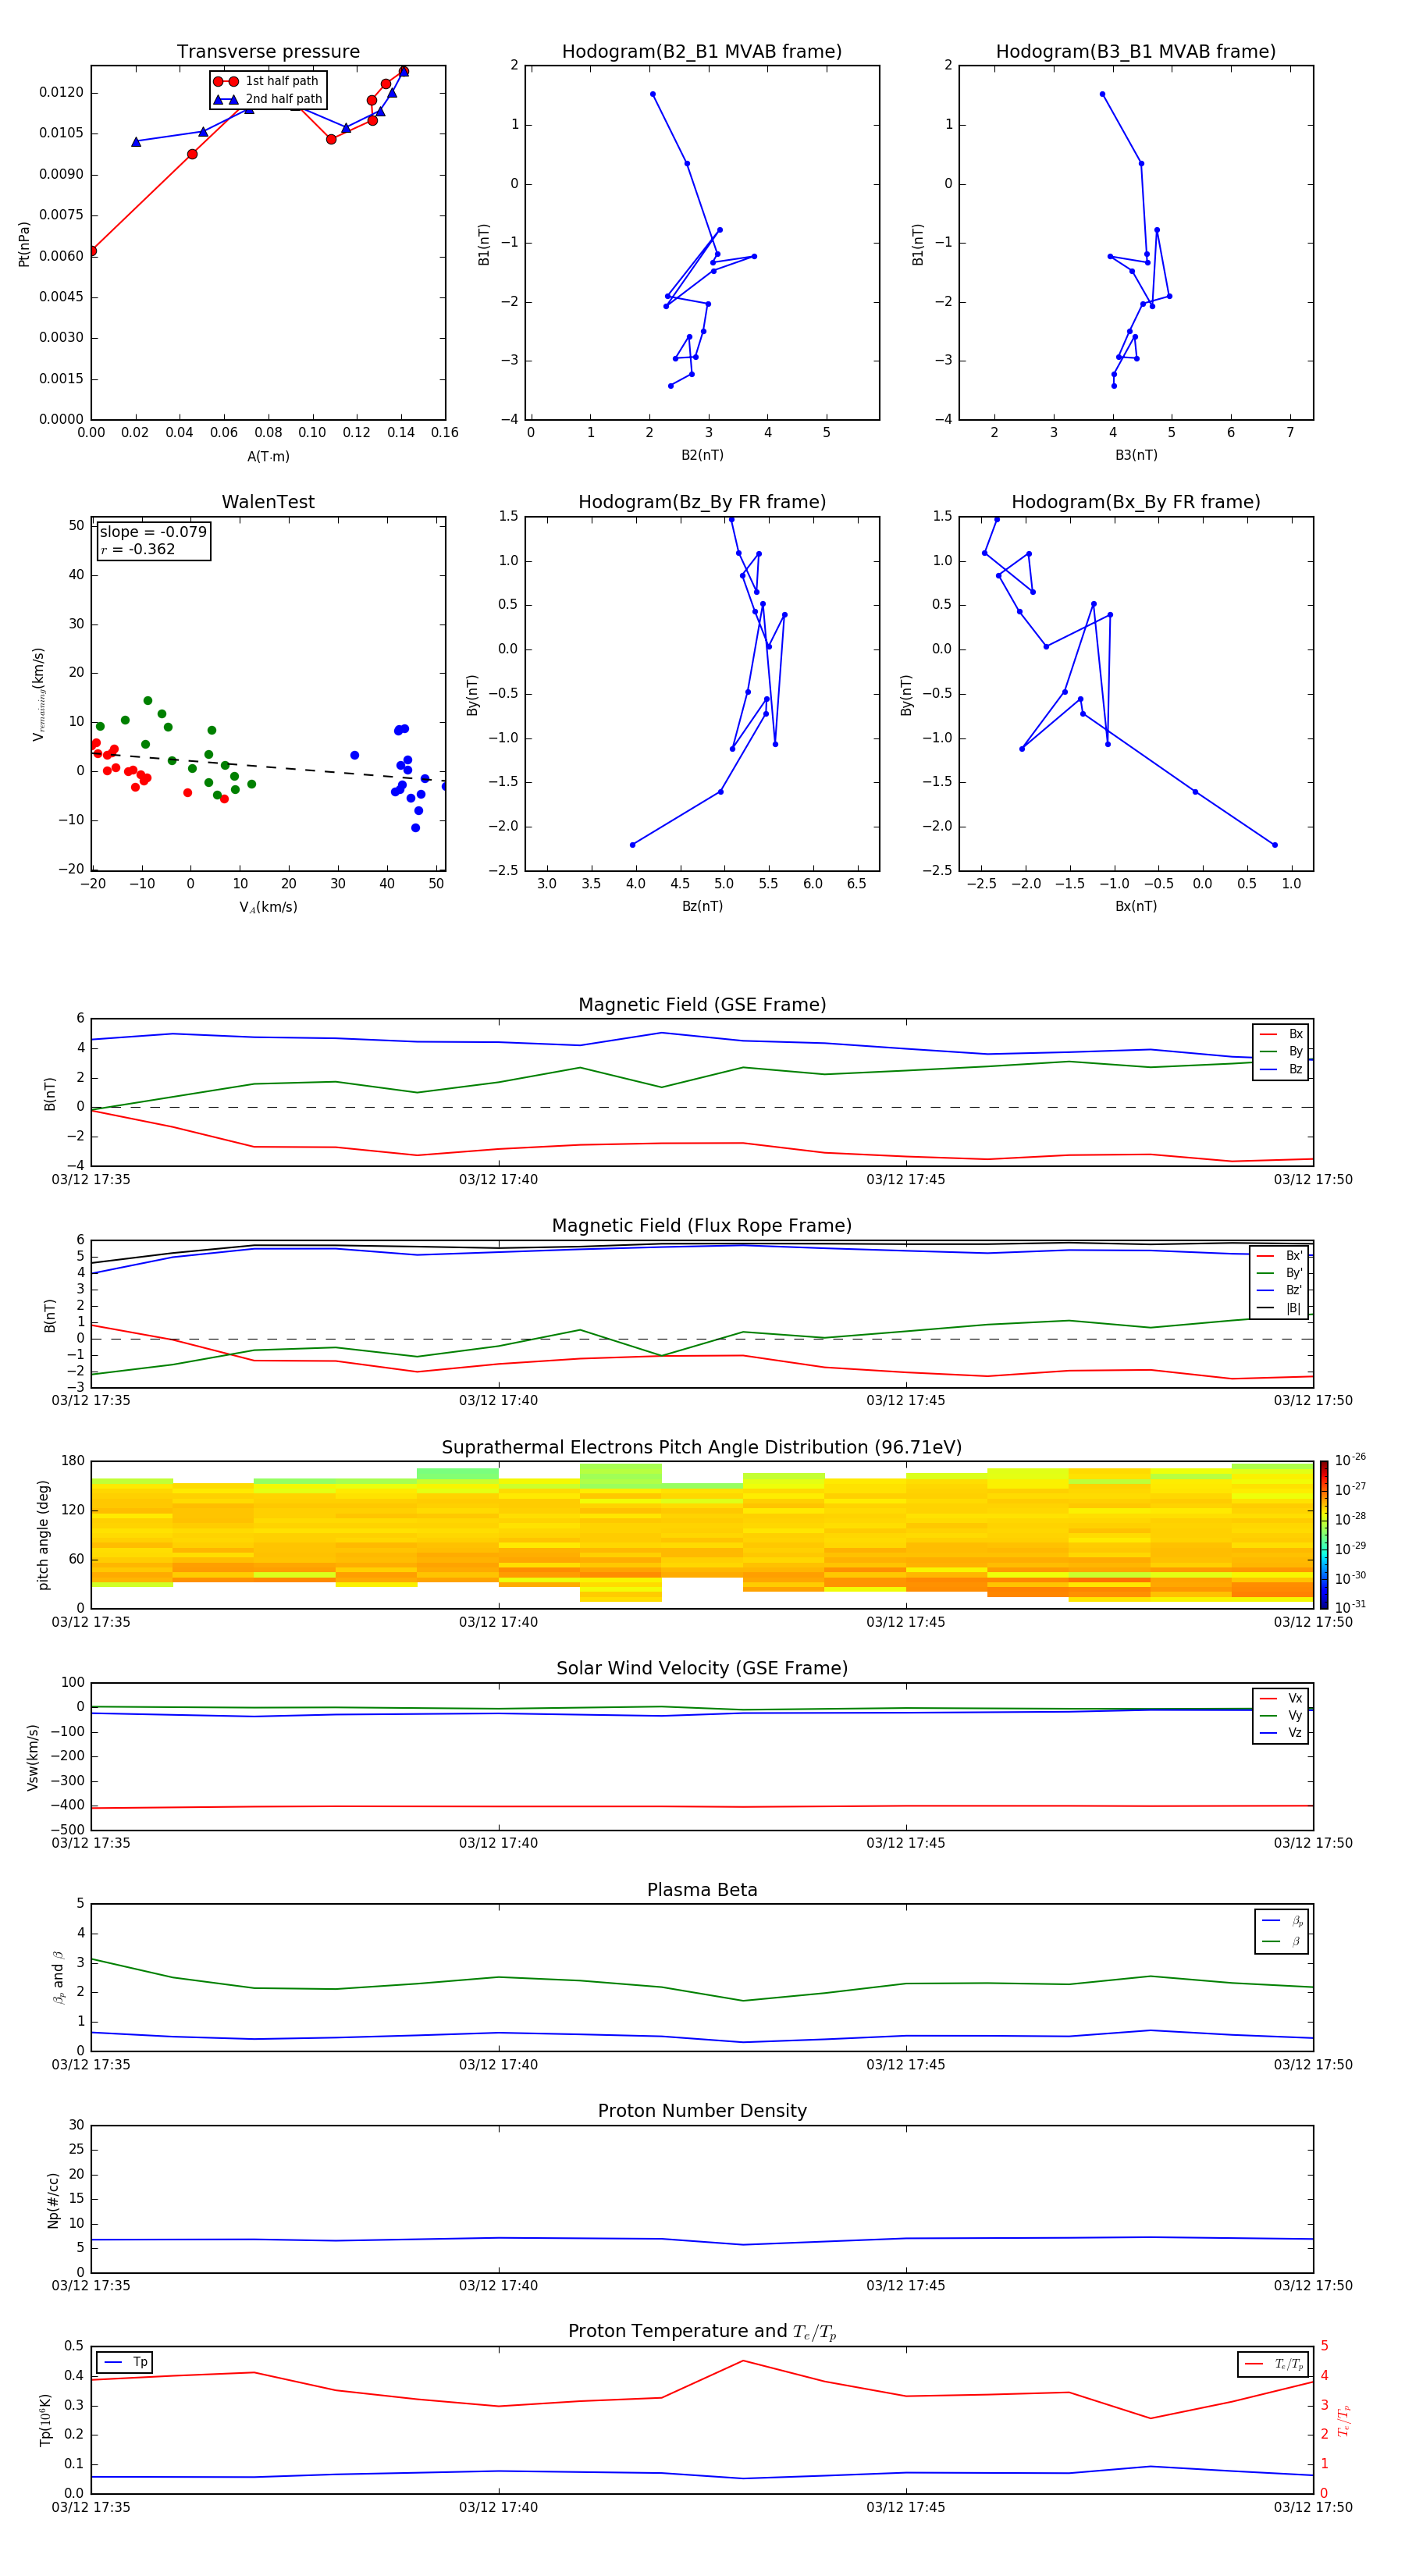
Task: Click the 'Vsw(km/s)' axis label
Action: point(33,1757)
